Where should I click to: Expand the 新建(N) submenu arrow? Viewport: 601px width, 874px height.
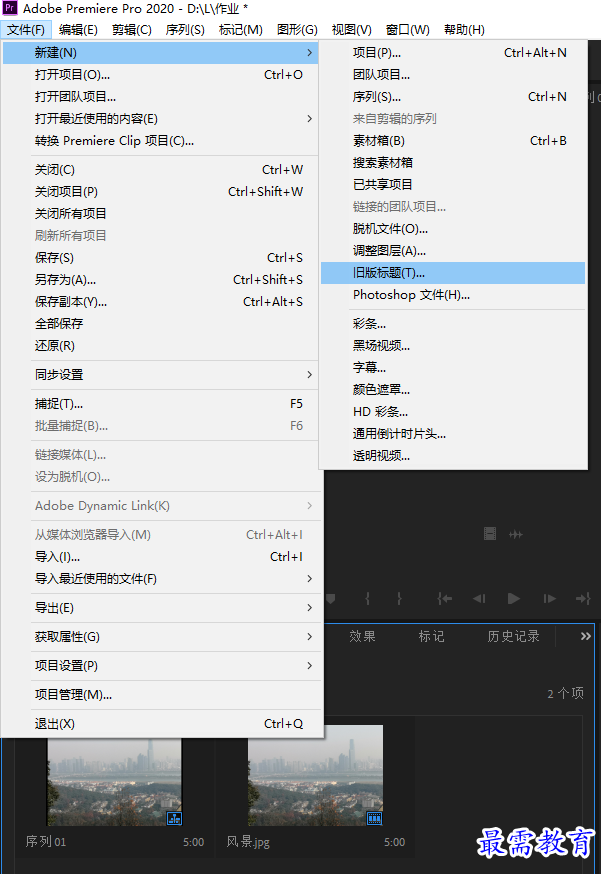(309, 52)
